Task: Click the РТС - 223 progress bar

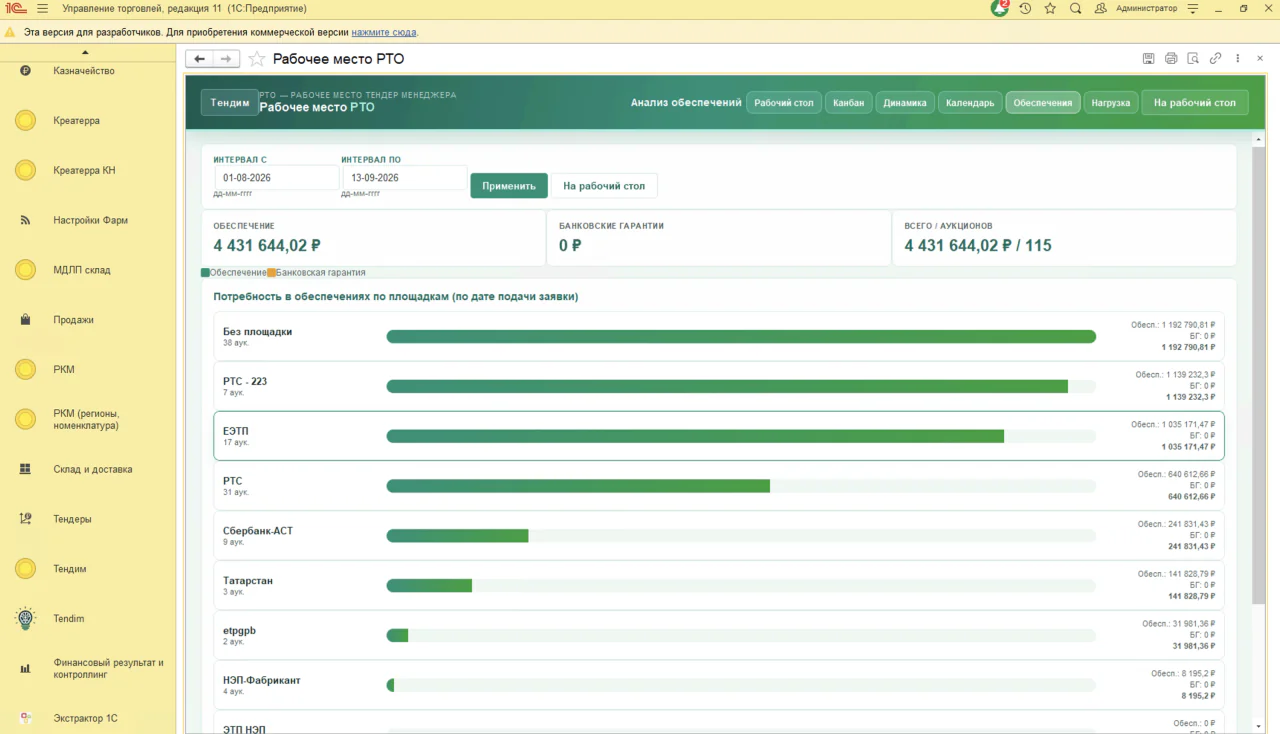Action: click(741, 386)
